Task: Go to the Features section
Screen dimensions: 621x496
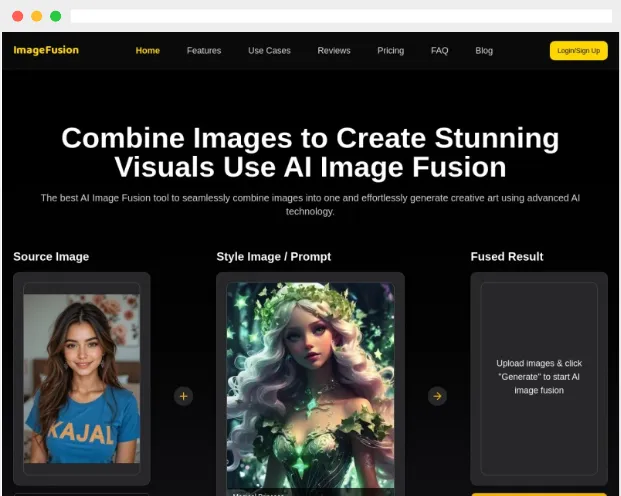Action: (204, 51)
